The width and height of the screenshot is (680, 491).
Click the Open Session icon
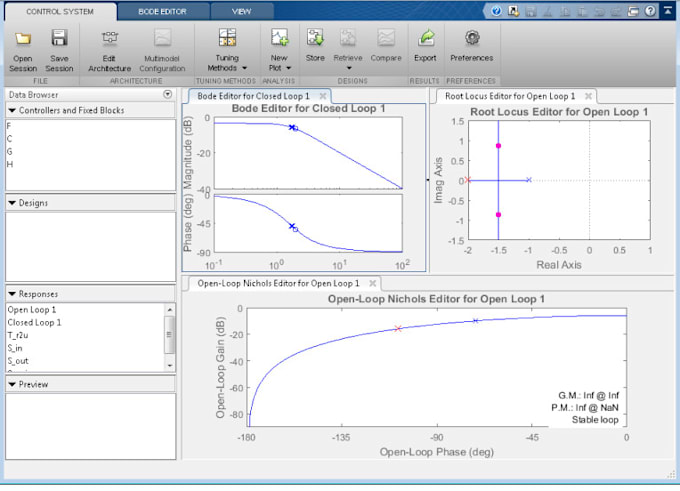click(23, 39)
